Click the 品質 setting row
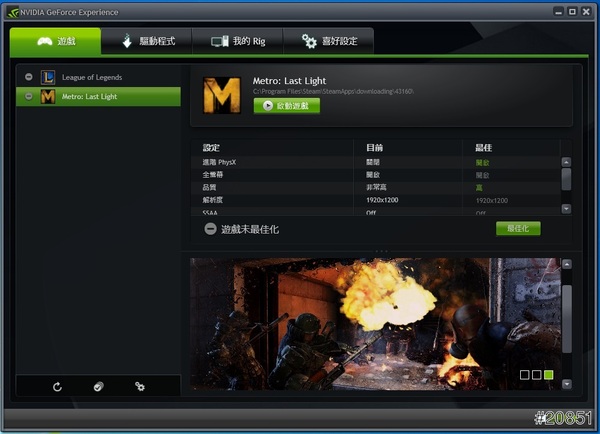600x434 pixels. (x=375, y=188)
